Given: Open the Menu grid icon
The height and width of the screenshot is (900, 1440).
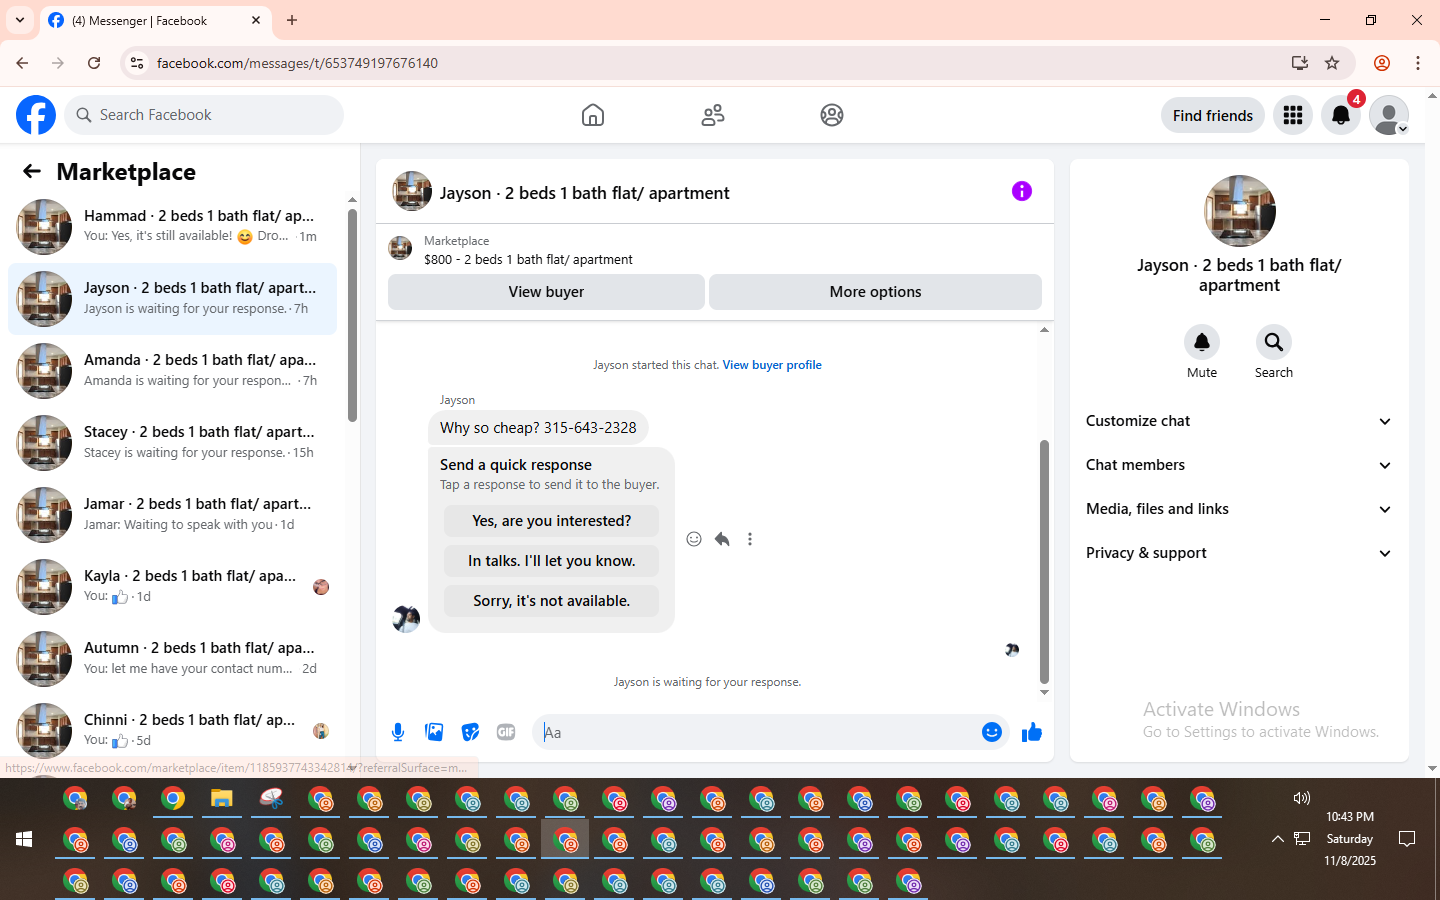Looking at the screenshot, I should tap(1293, 115).
